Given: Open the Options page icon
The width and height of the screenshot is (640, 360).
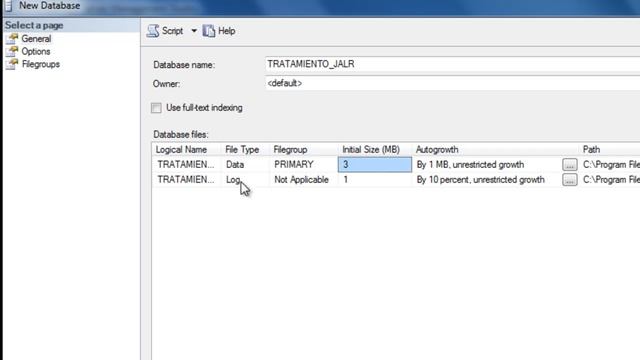Looking at the screenshot, I should pos(12,51).
